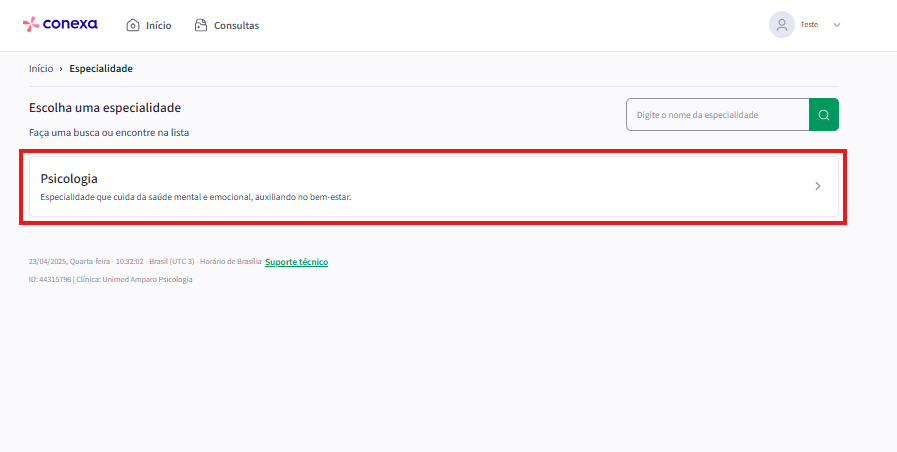Screen dimensions: 897x452
Task: Click the date and time footer text
Action: click(144, 262)
